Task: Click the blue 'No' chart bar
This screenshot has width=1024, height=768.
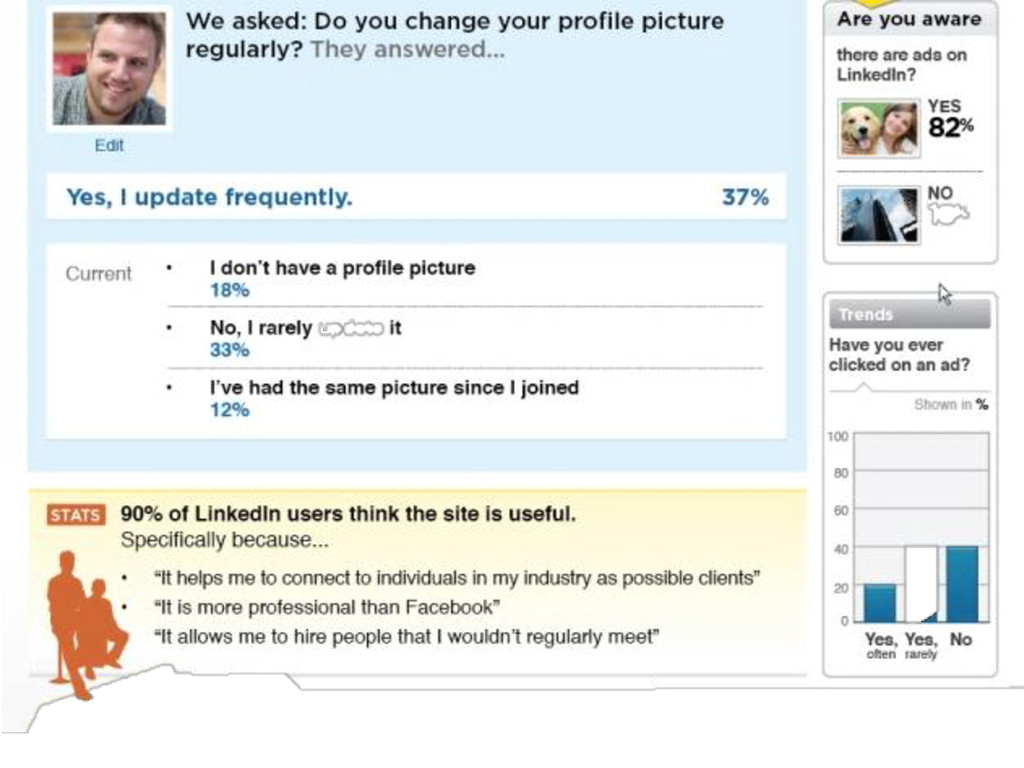Action: (961, 583)
